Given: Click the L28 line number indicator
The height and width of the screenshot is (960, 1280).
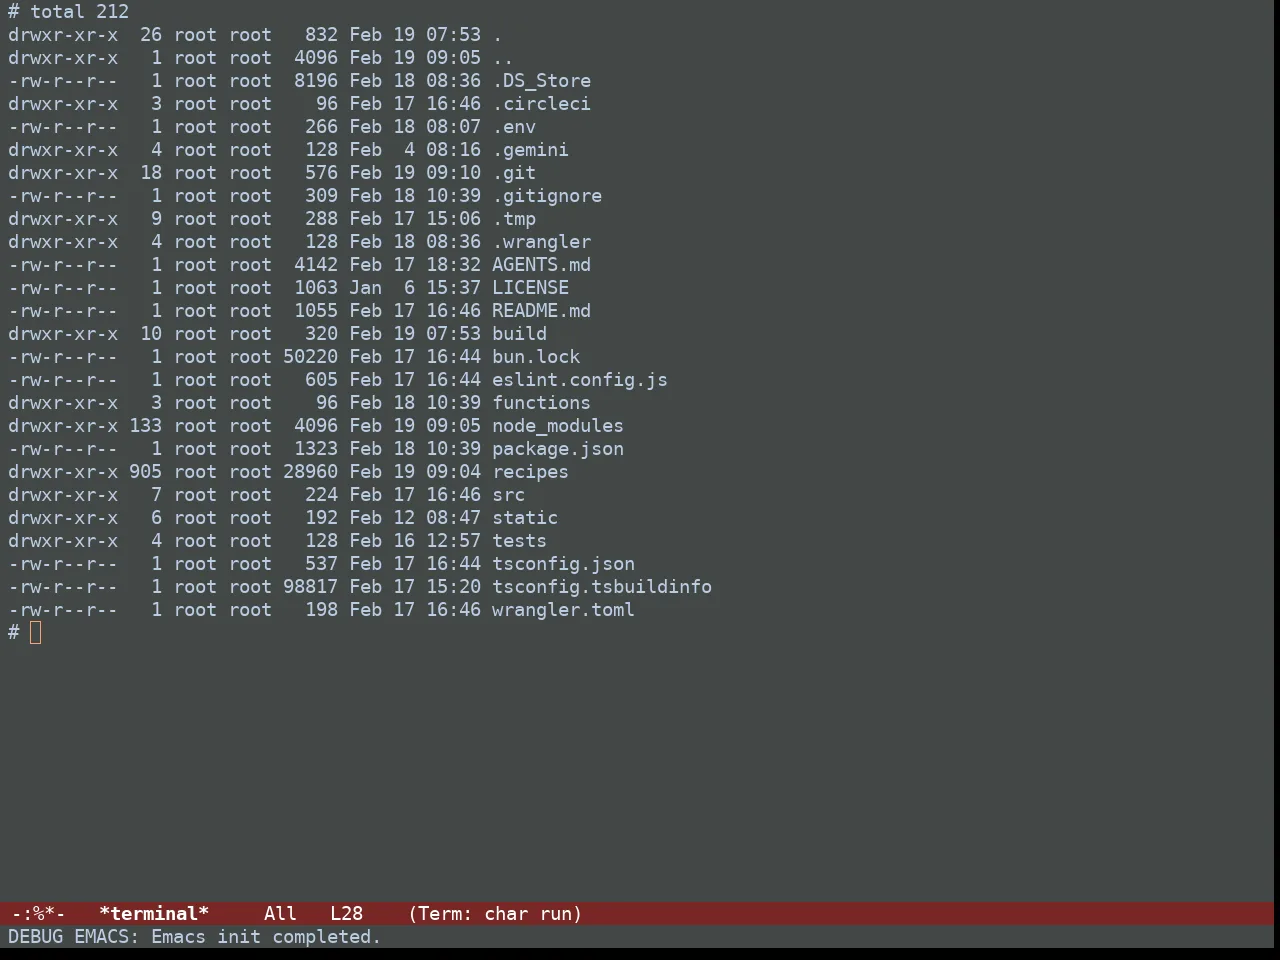Looking at the screenshot, I should tap(346, 913).
